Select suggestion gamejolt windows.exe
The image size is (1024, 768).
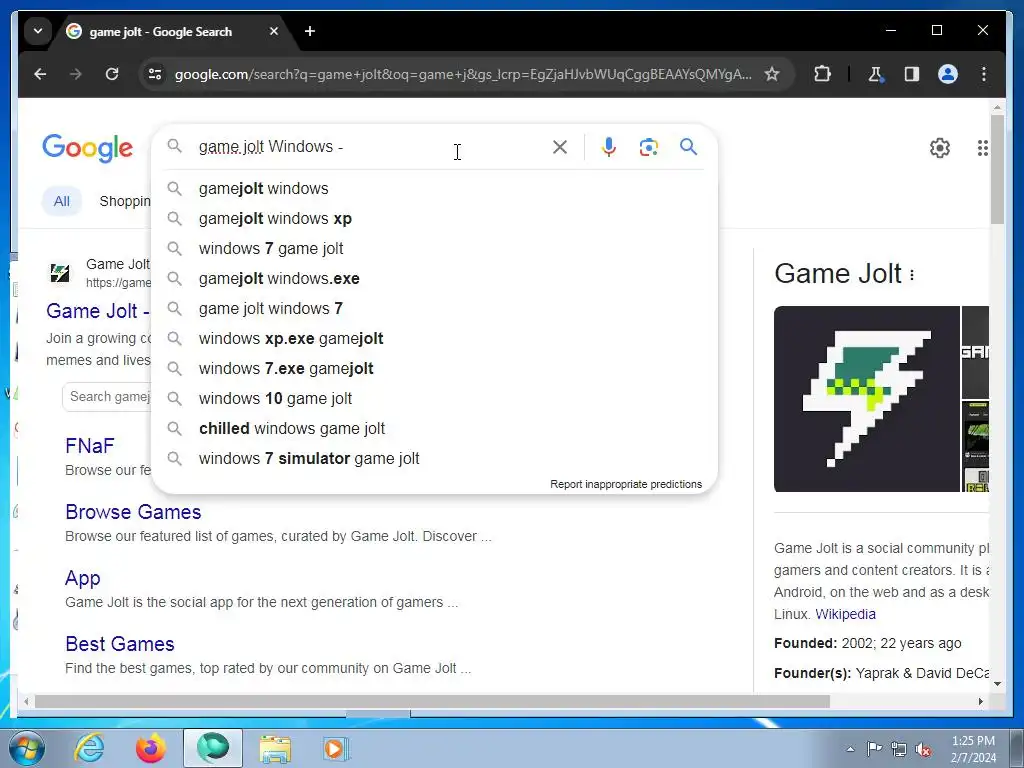coord(434,279)
